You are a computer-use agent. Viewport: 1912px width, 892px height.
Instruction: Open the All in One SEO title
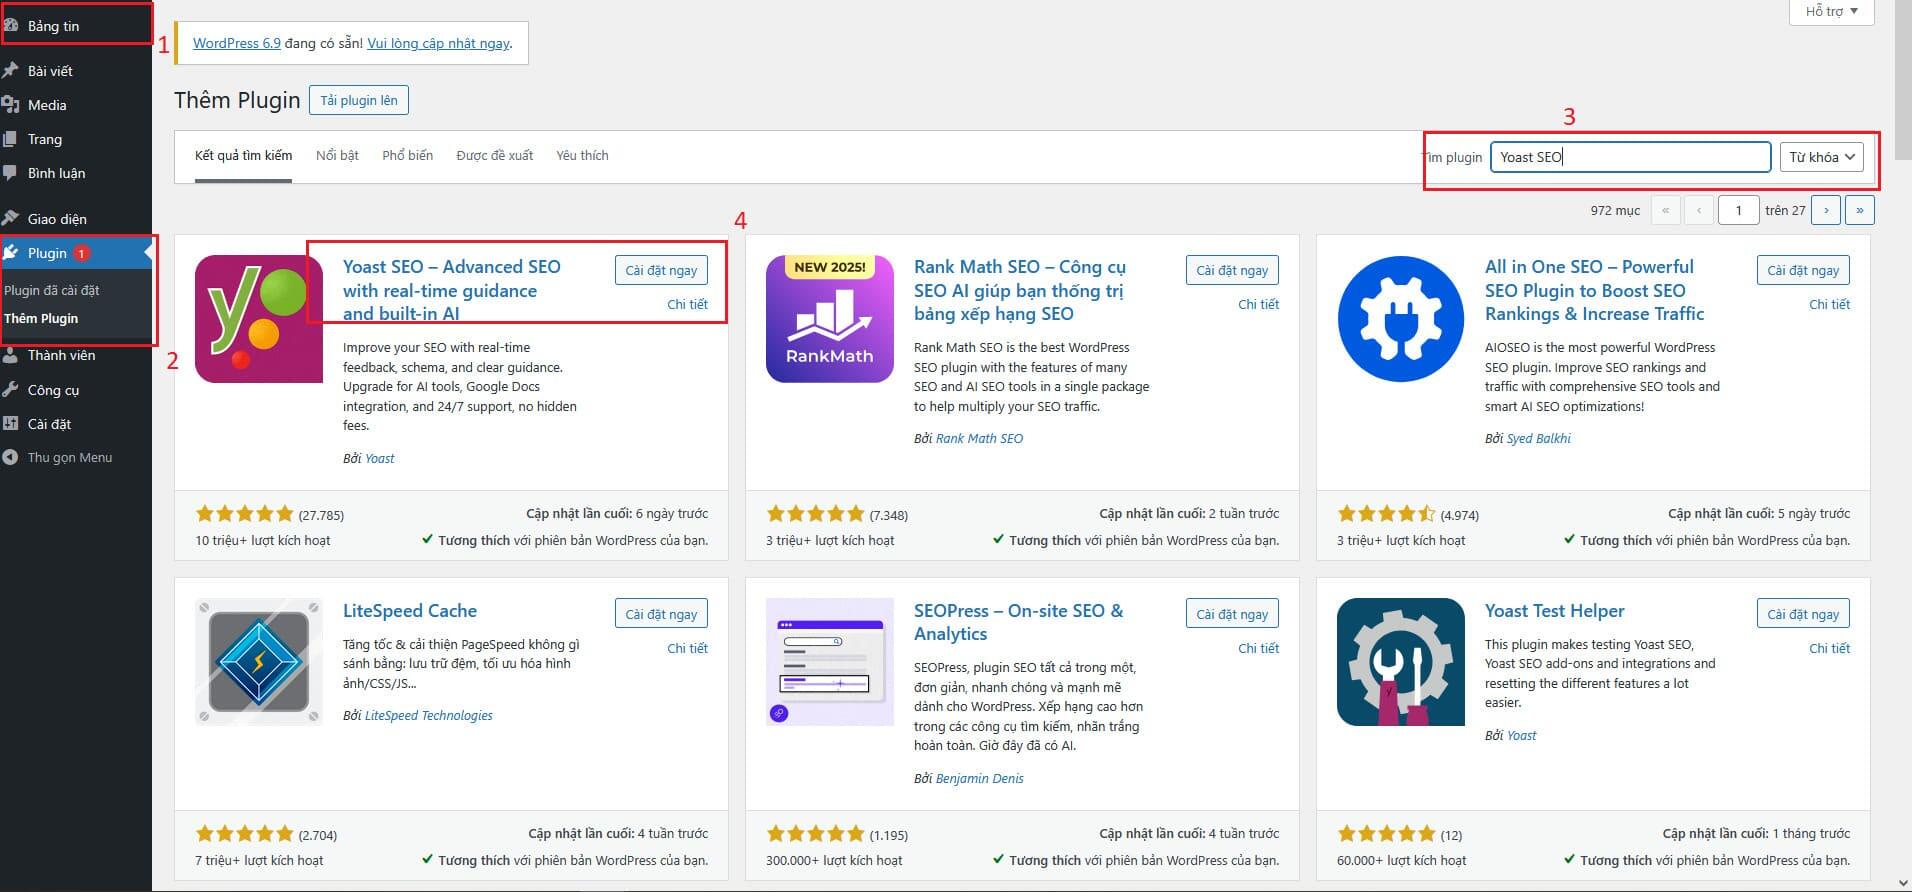pos(1594,290)
